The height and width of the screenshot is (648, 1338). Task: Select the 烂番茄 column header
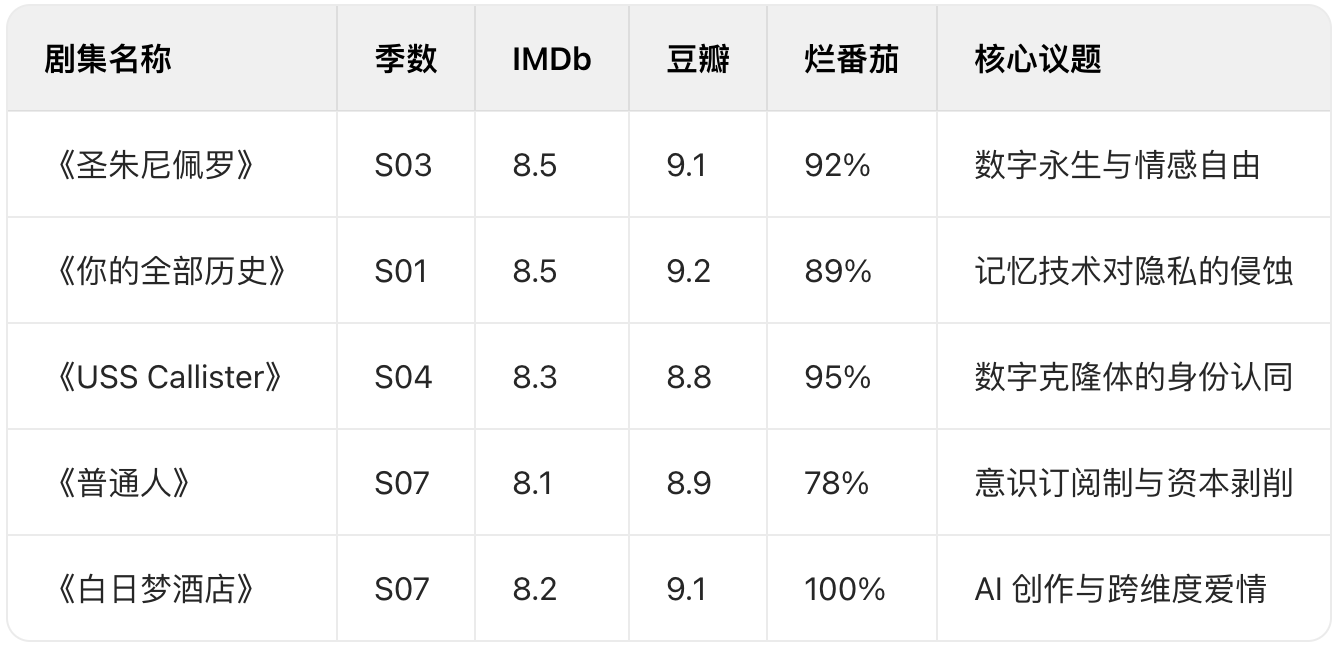pyautogui.click(x=852, y=59)
